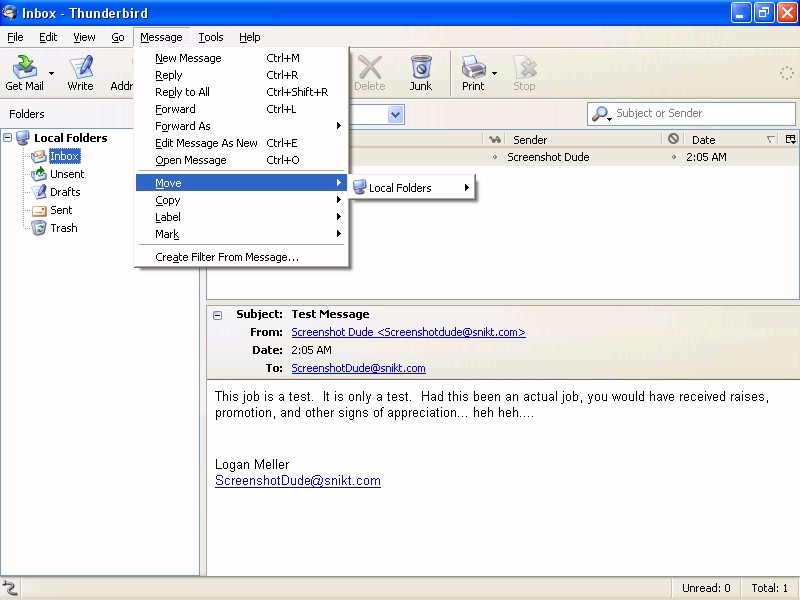800x600 pixels.
Task: Close the open Message menu
Action: tap(161, 37)
